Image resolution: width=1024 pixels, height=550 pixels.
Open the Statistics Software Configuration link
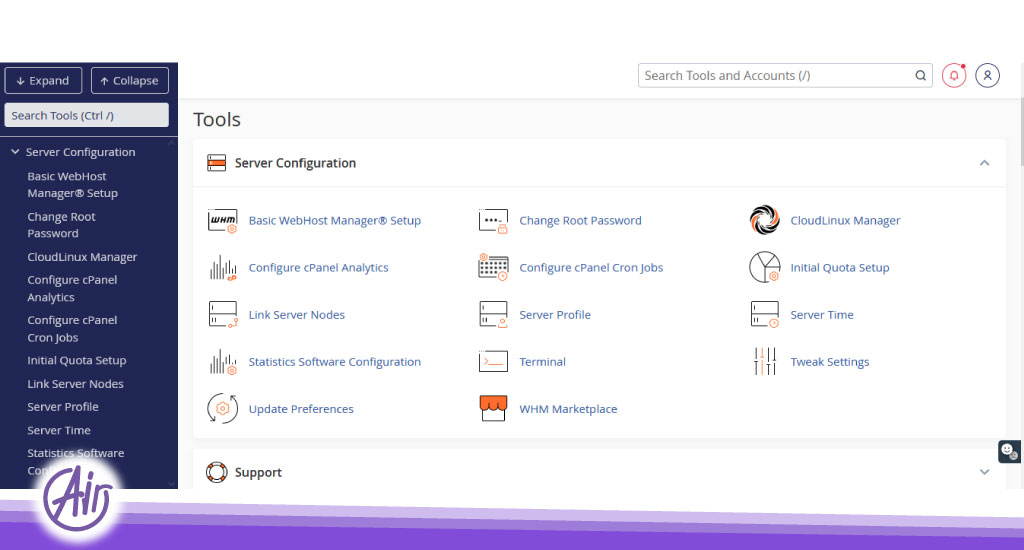(x=334, y=362)
